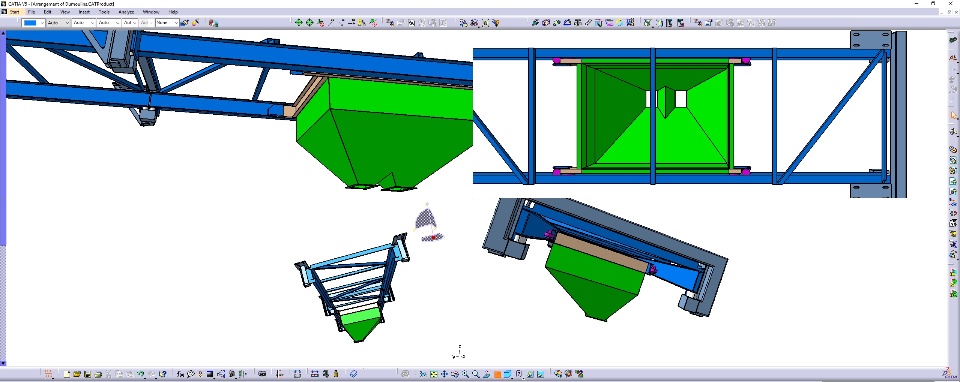
Task: Open the Tools menu
Action: click(104, 12)
